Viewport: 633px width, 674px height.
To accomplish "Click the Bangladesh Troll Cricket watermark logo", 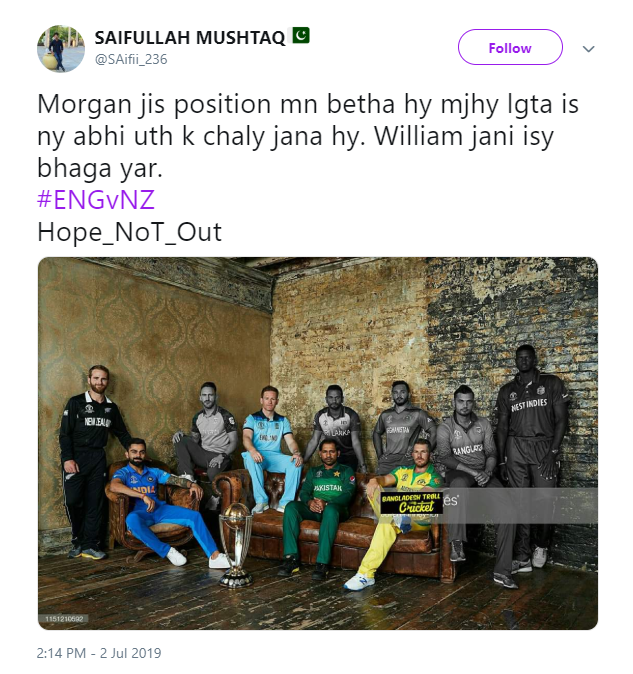I will [411, 503].
